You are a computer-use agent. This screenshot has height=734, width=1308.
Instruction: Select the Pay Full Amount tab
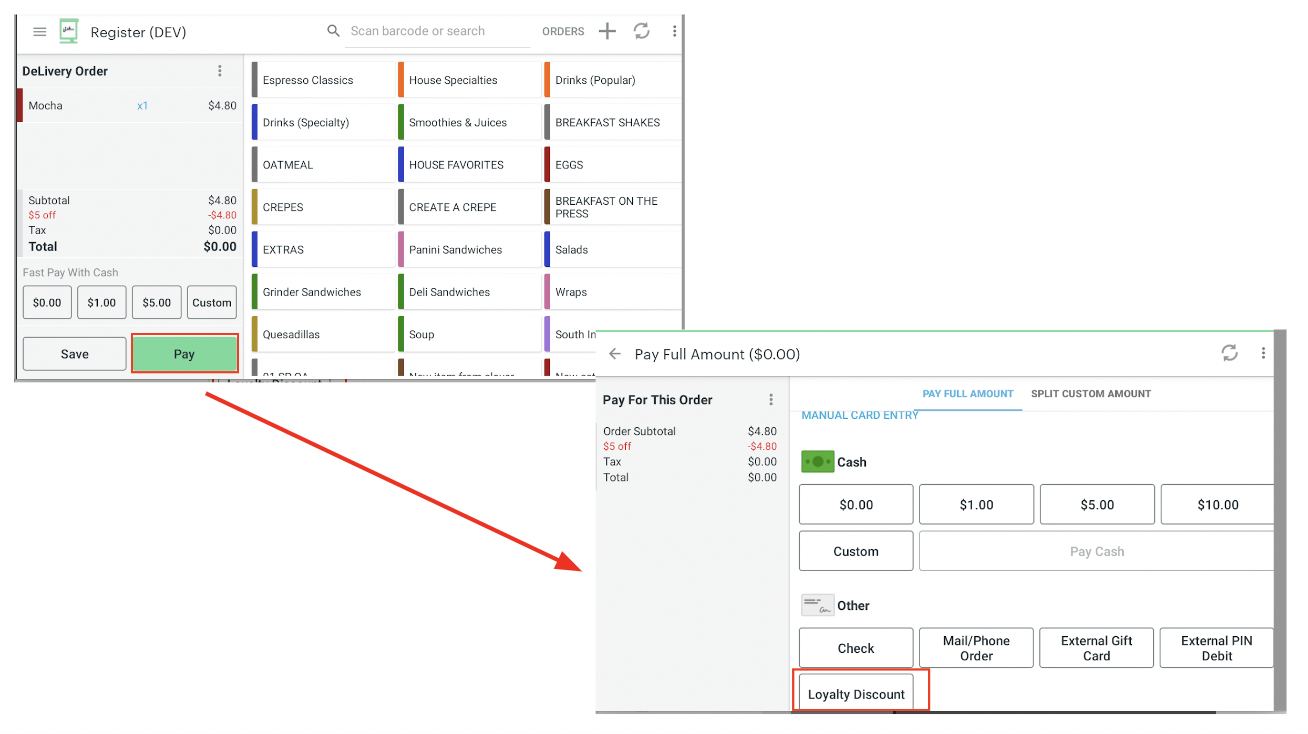pyautogui.click(x=967, y=394)
